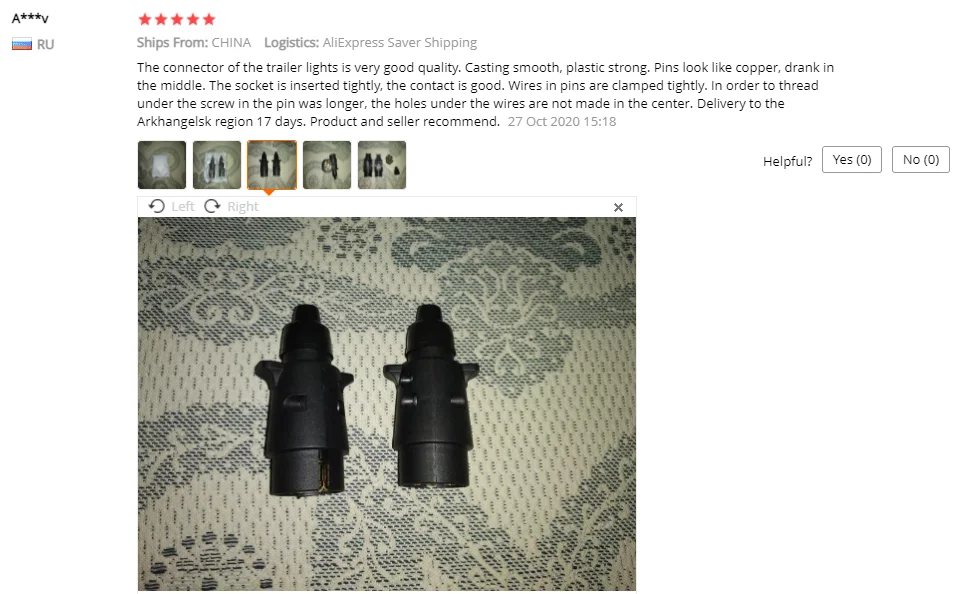This screenshot has width=973, height=594.
Task: Click the reviewer name A***v
Action: [30, 18]
